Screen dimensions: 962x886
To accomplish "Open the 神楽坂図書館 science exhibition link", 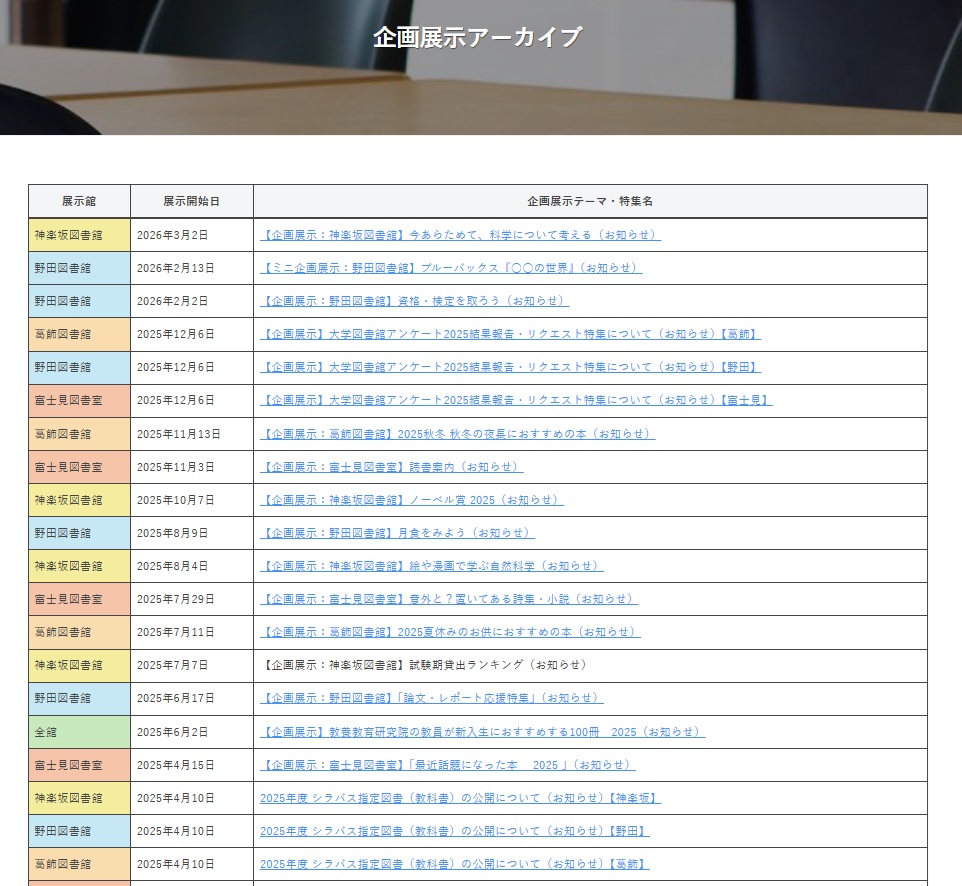I will [460, 235].
